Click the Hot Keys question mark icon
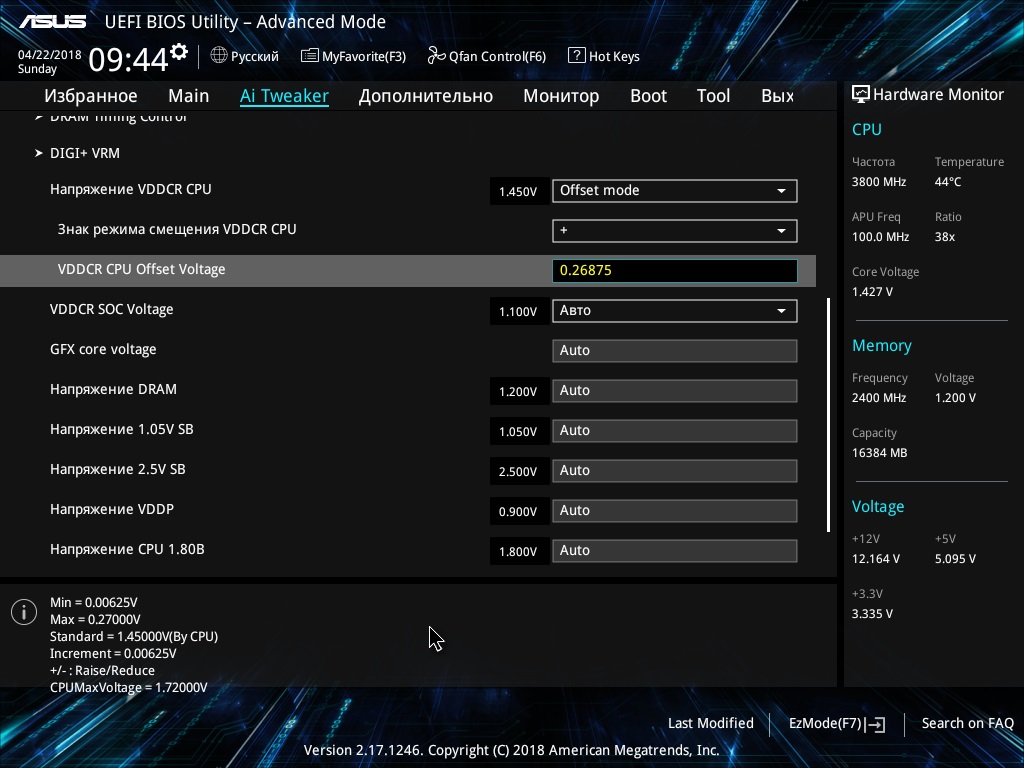This screenshot has width=1024, height=768. click(576, 56)
